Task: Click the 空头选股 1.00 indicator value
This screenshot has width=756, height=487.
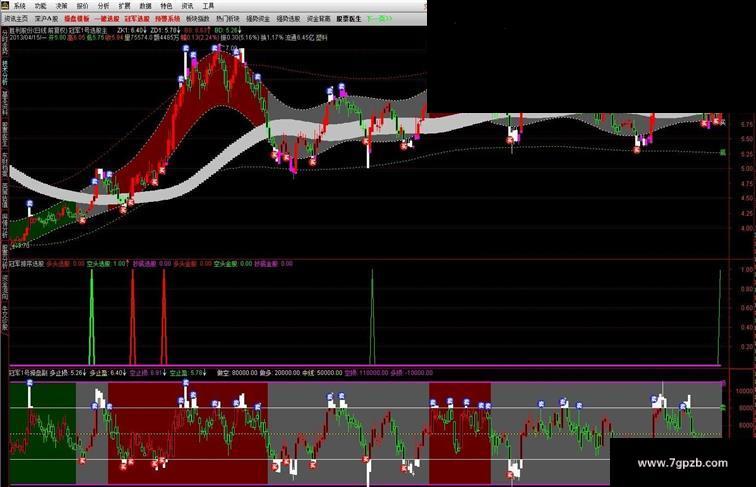Action: [108, 264]
